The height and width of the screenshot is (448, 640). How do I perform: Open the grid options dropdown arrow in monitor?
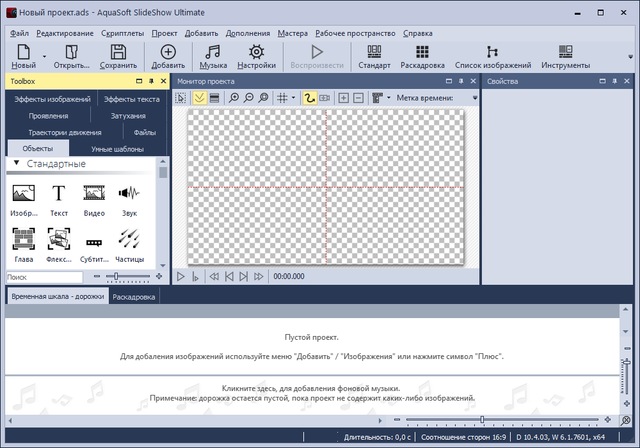point(295,98)
